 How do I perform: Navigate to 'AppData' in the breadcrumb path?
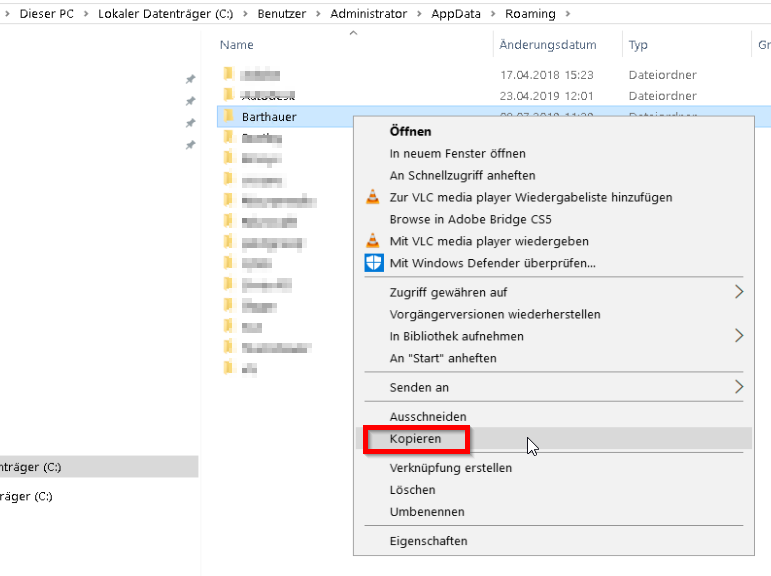454,14
